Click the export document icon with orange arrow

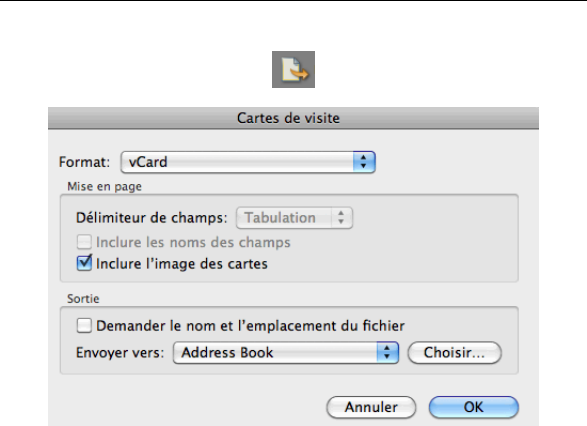point(293,70)
